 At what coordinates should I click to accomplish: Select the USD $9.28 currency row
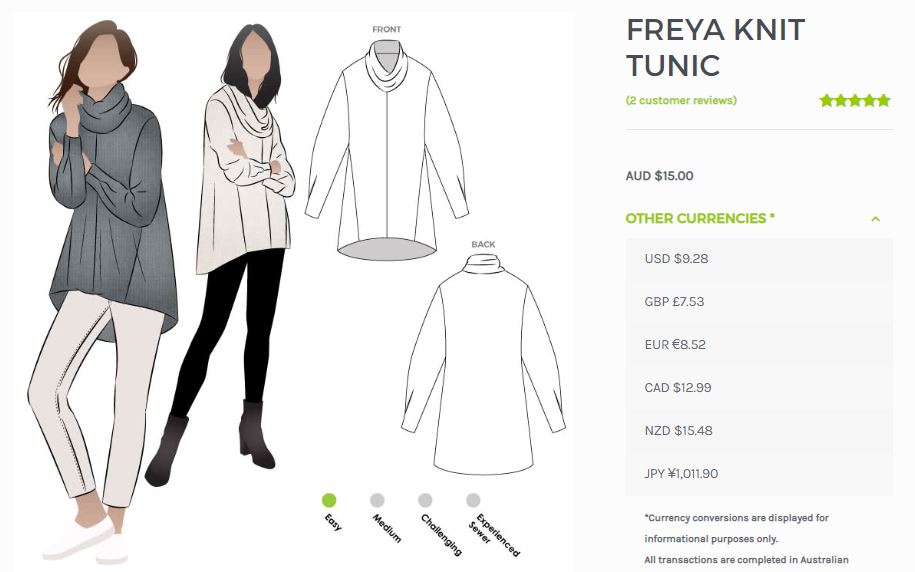pyautogui.click(x=759, y=259)
